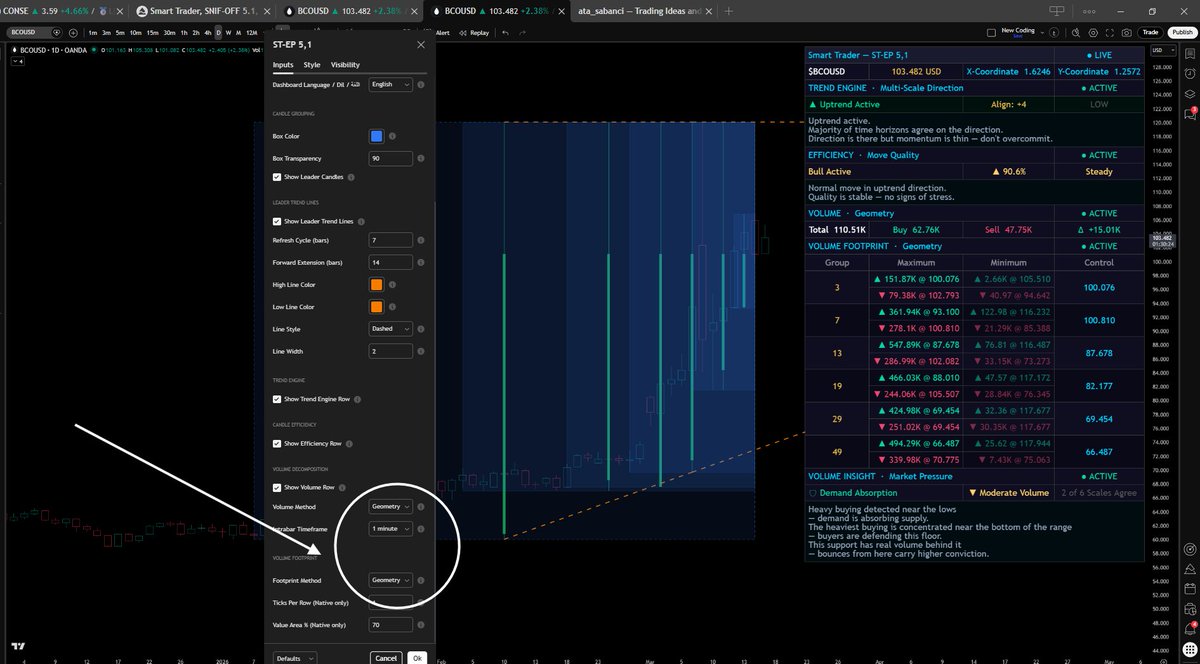Toggle Show Efficiency Row checkbox

pyautogui.click(x=277, y=443)
